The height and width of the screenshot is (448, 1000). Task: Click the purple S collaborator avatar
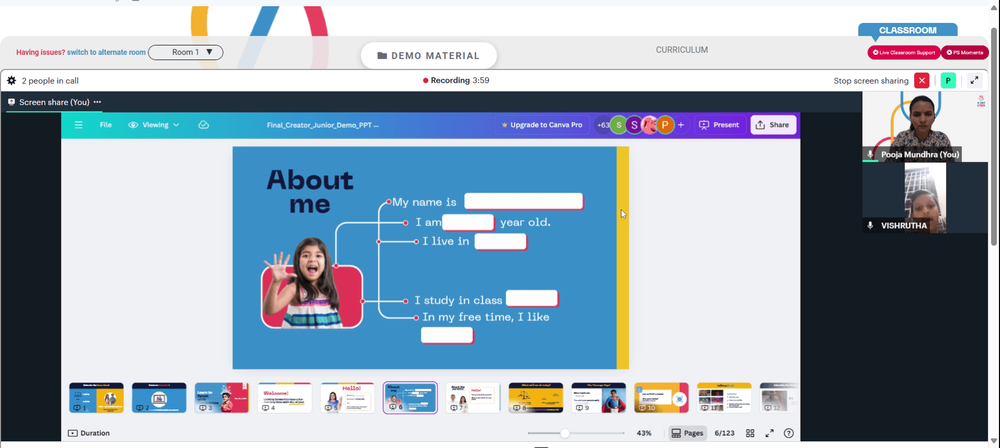634,125
